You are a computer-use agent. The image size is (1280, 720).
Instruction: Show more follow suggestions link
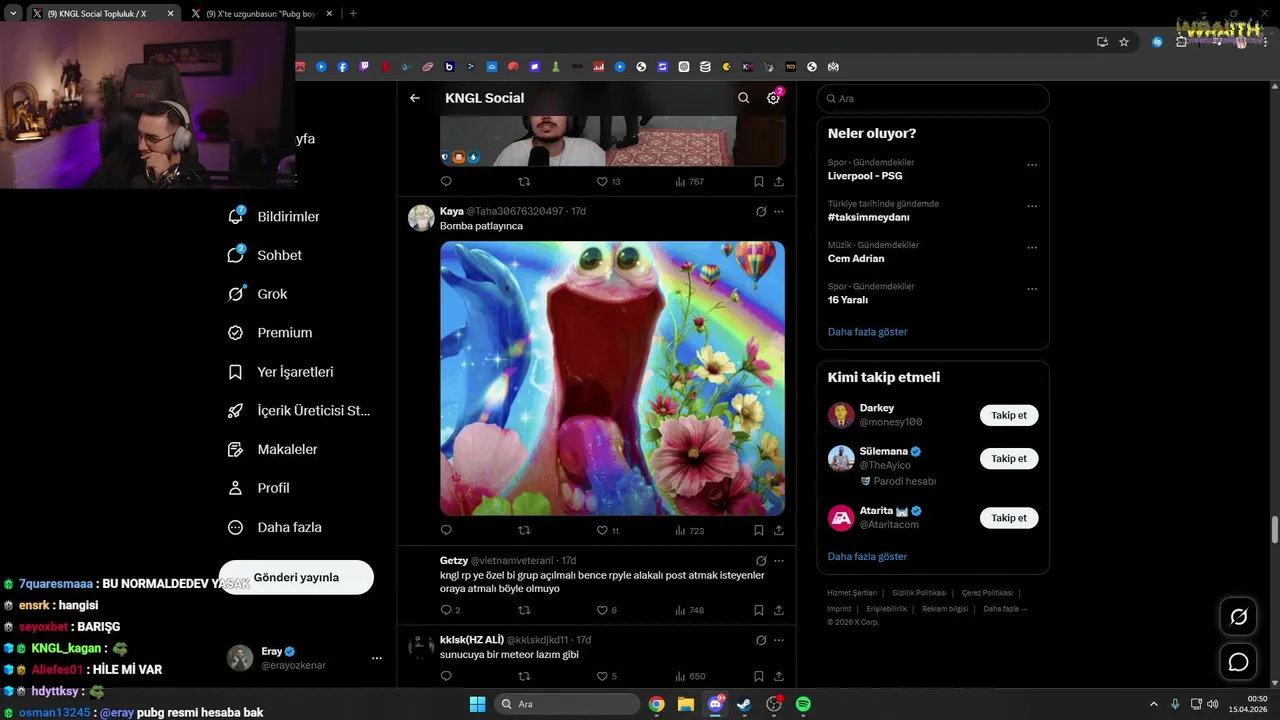coord(867,556)
